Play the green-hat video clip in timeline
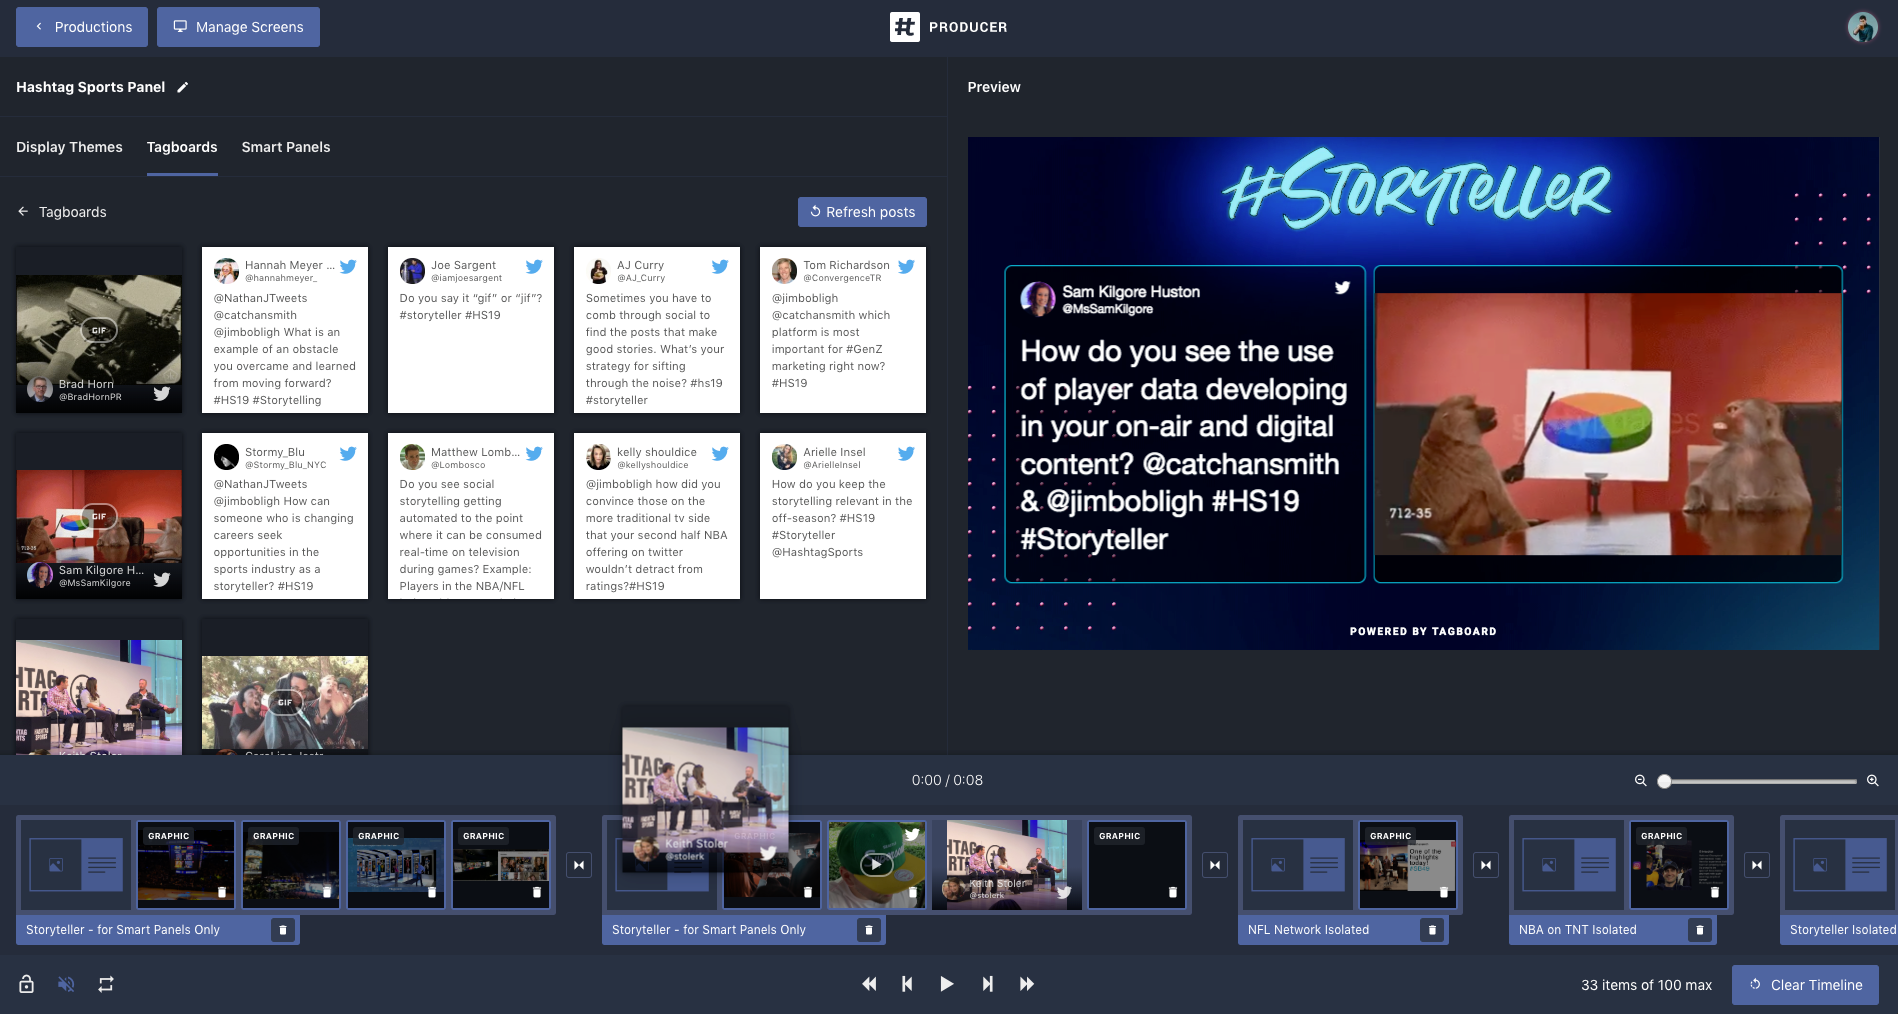 pyautogui.click(x=876, y=864)
